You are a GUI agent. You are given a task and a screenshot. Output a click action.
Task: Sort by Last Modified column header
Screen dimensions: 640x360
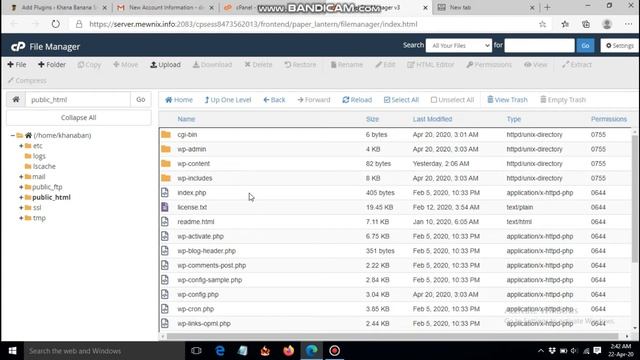[432, 119]
